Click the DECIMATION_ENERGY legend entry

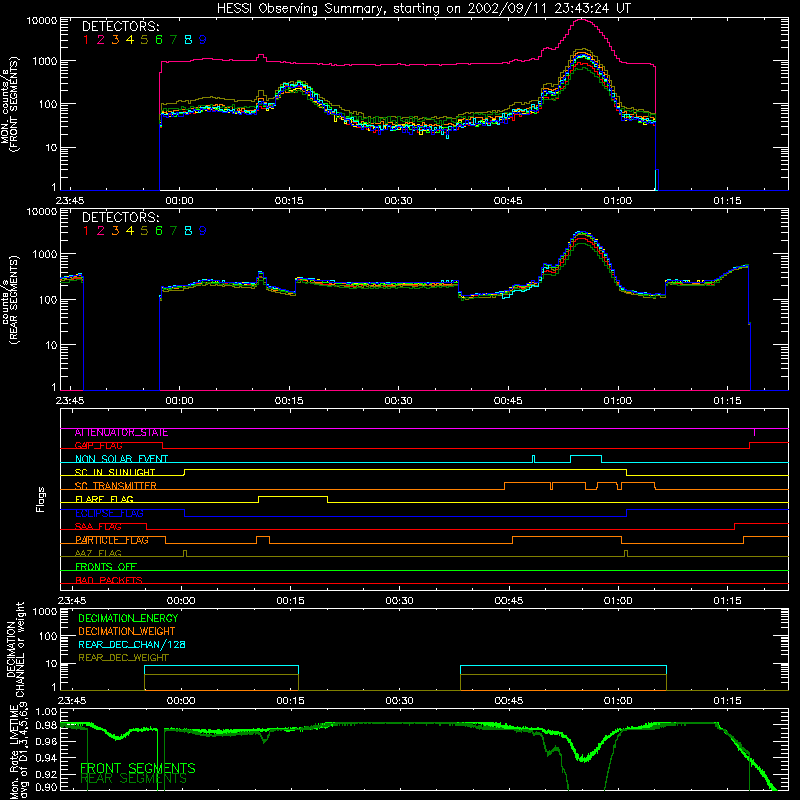pos(128,618)
